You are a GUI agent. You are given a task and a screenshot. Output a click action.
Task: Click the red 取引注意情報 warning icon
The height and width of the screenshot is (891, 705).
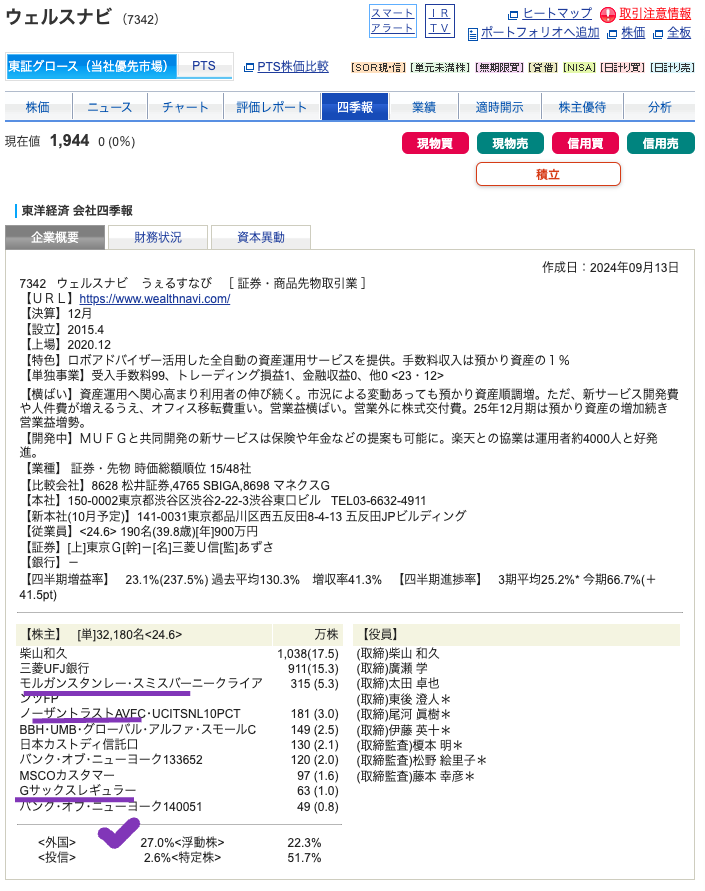[x=608, y=14]
